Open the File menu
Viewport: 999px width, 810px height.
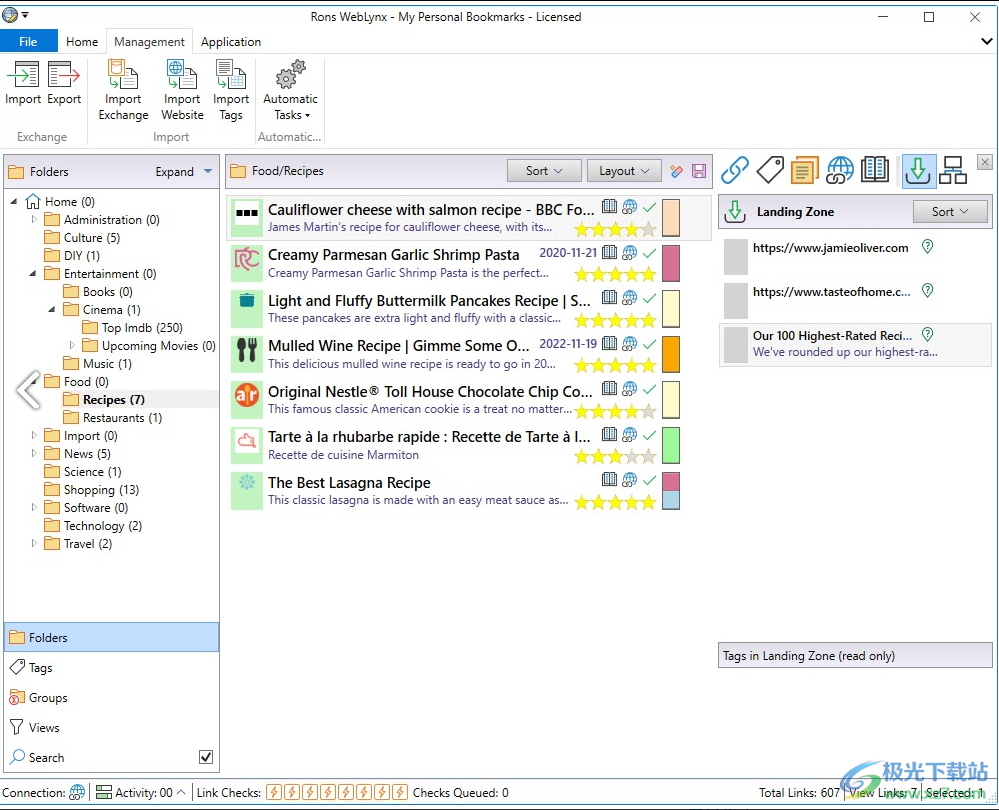point(28,42)
